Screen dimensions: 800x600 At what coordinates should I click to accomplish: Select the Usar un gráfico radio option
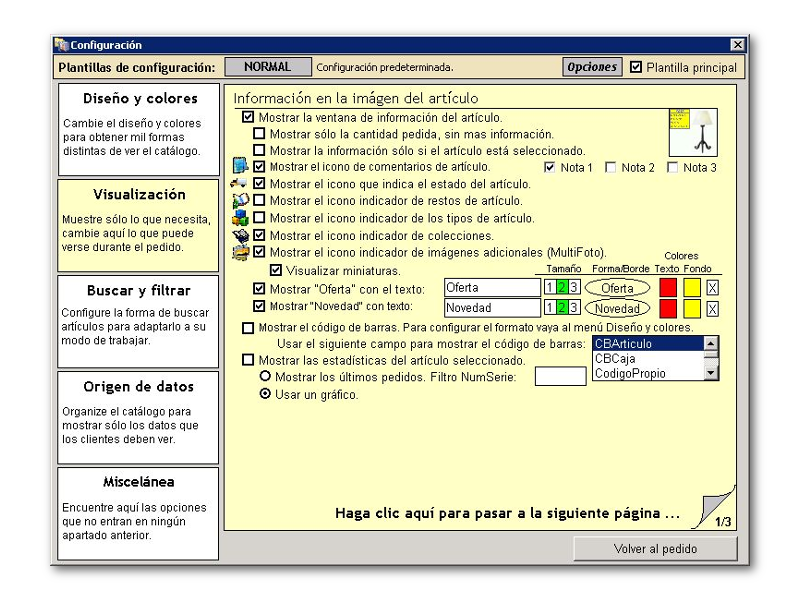(x=265, y=394)
